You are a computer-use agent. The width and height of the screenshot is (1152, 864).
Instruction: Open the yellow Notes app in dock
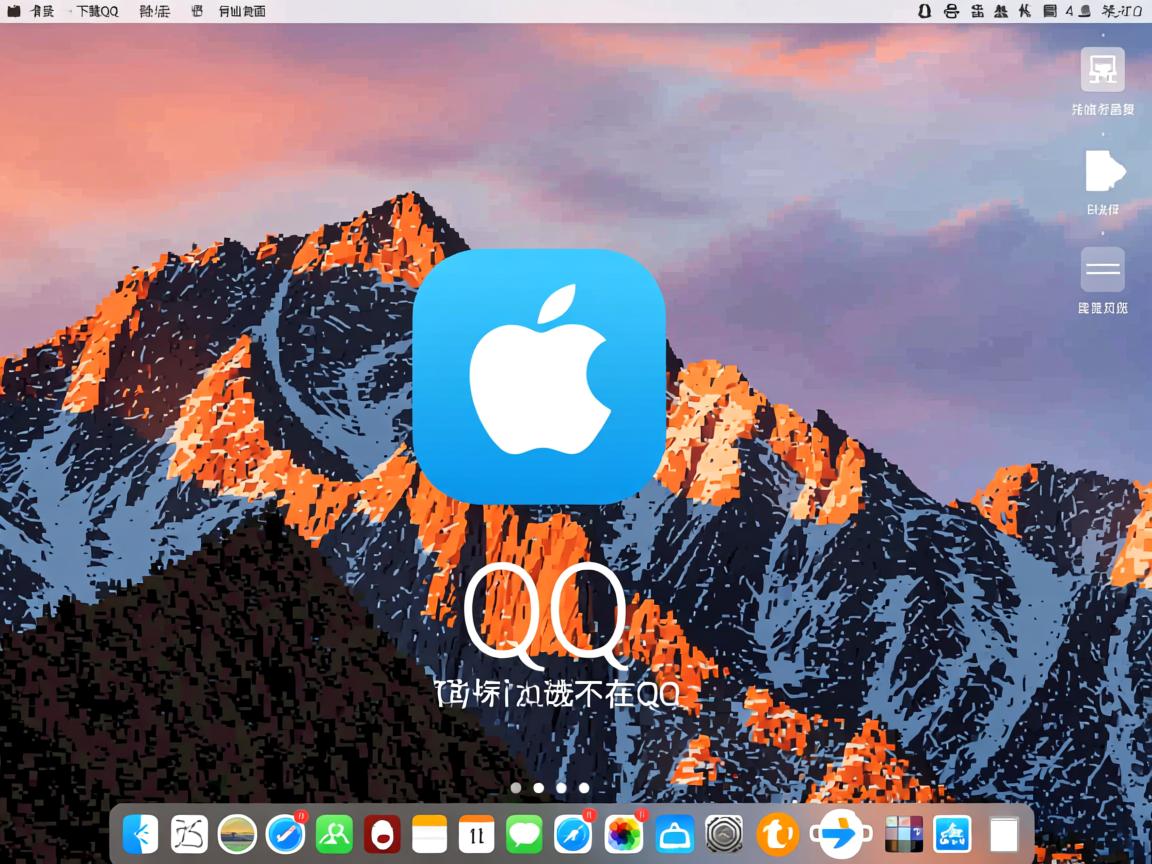click(x=430, y=833)
